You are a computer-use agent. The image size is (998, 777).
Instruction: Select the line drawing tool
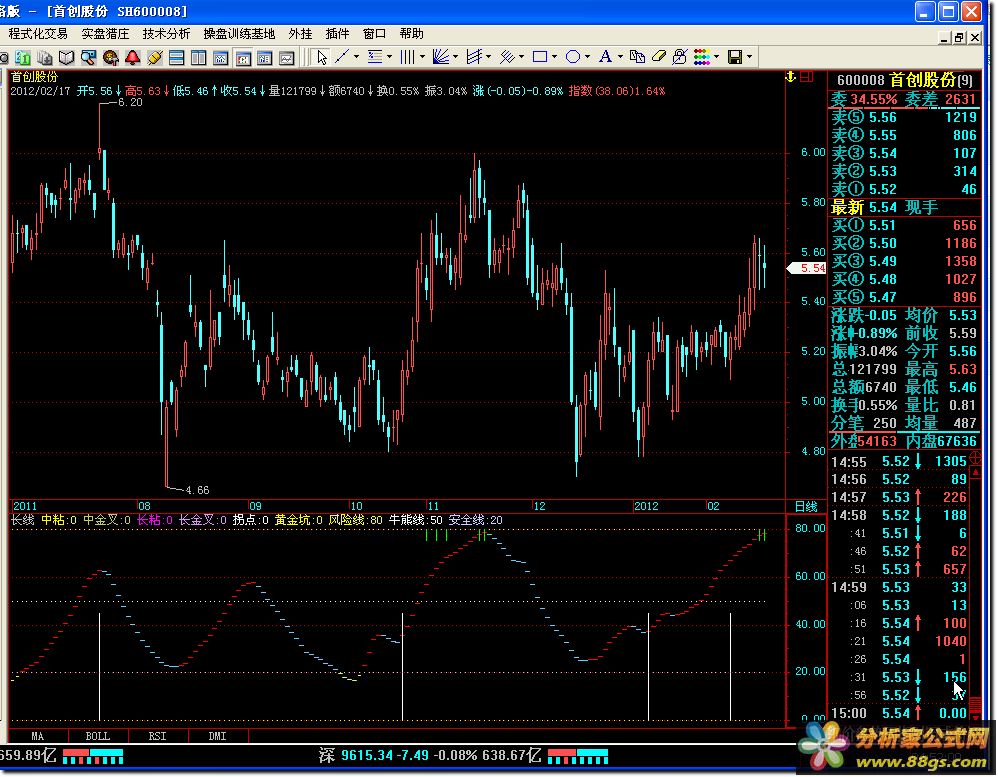pyautogui.click(x=342, y=57)
